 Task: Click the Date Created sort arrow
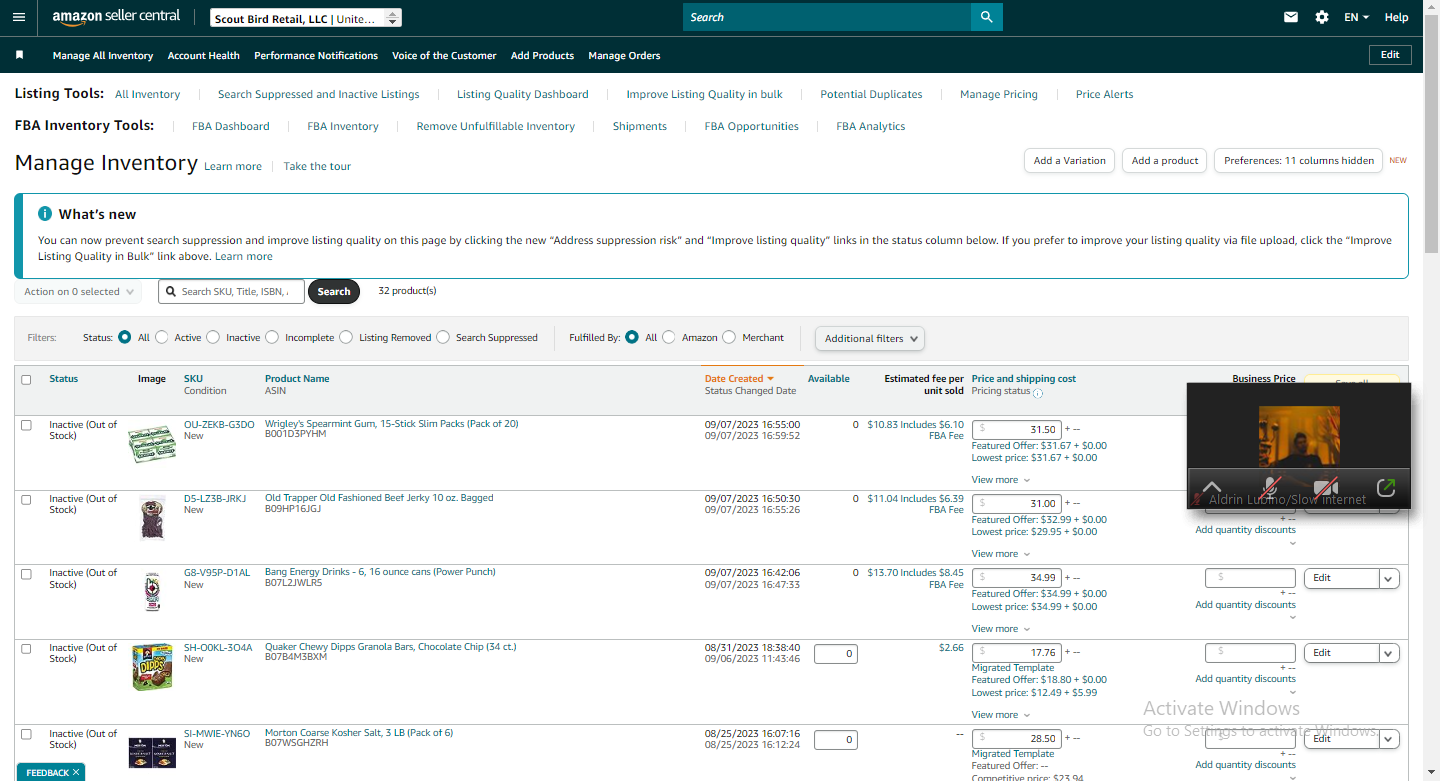point(770,379)
